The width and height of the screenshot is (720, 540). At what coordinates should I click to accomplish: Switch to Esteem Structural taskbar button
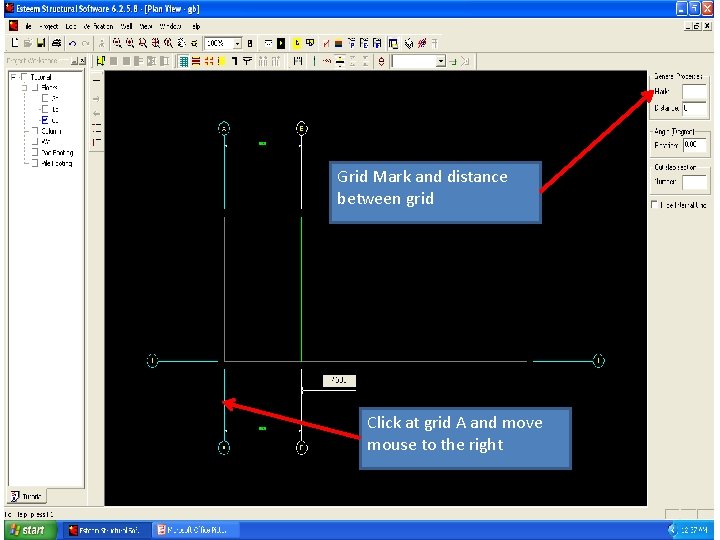click(106, 530)
